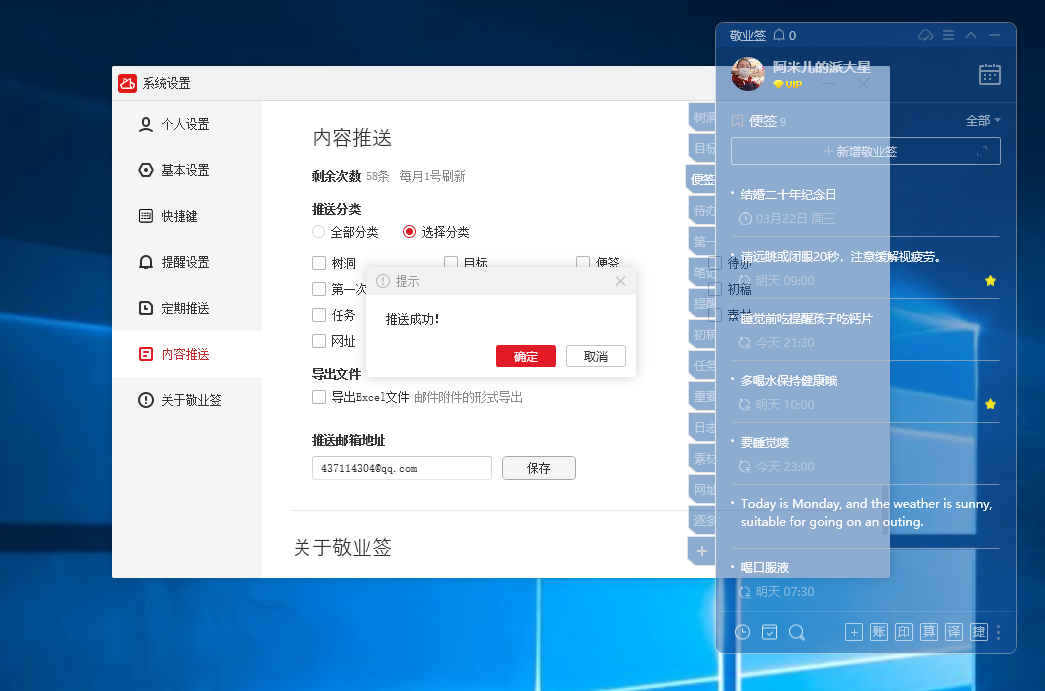Click the notification bell icon
Image resolution: width=1045 pixels, height=691 pixels.
click(x=779, y=36)
